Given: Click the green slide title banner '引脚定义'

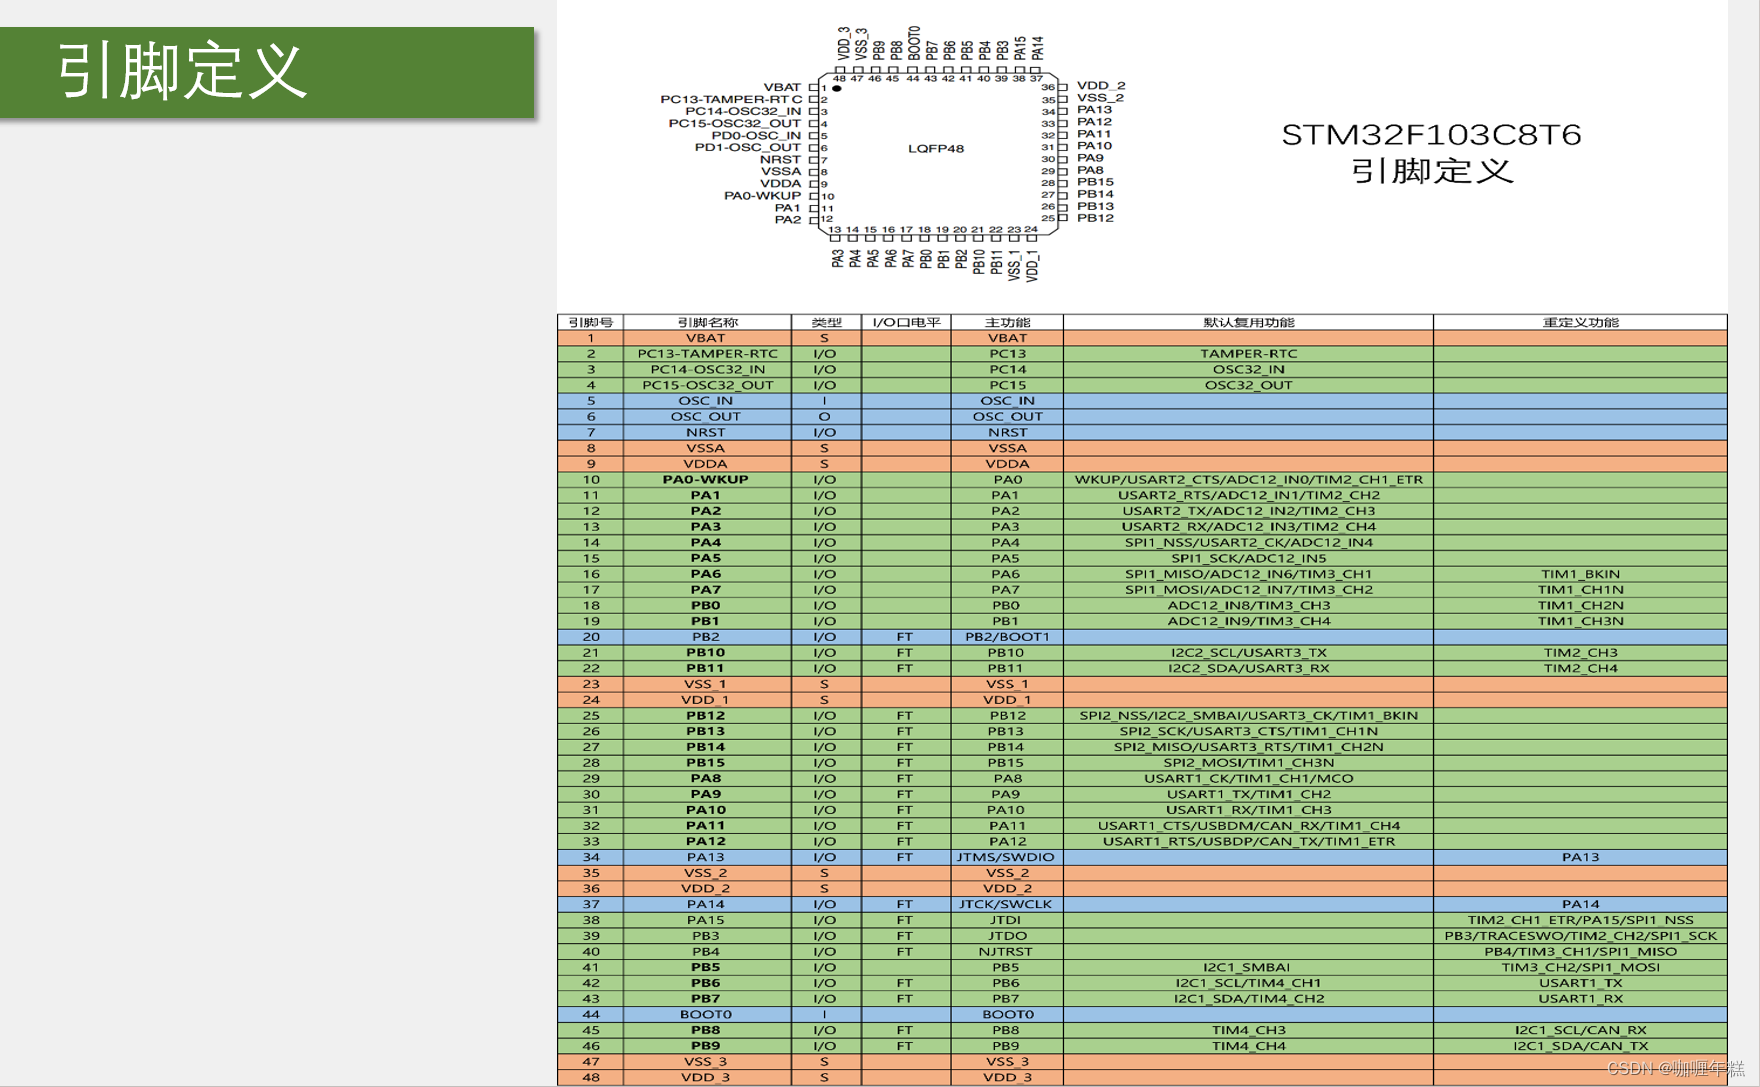Looking at the screenshot, I should pos(267,72).
